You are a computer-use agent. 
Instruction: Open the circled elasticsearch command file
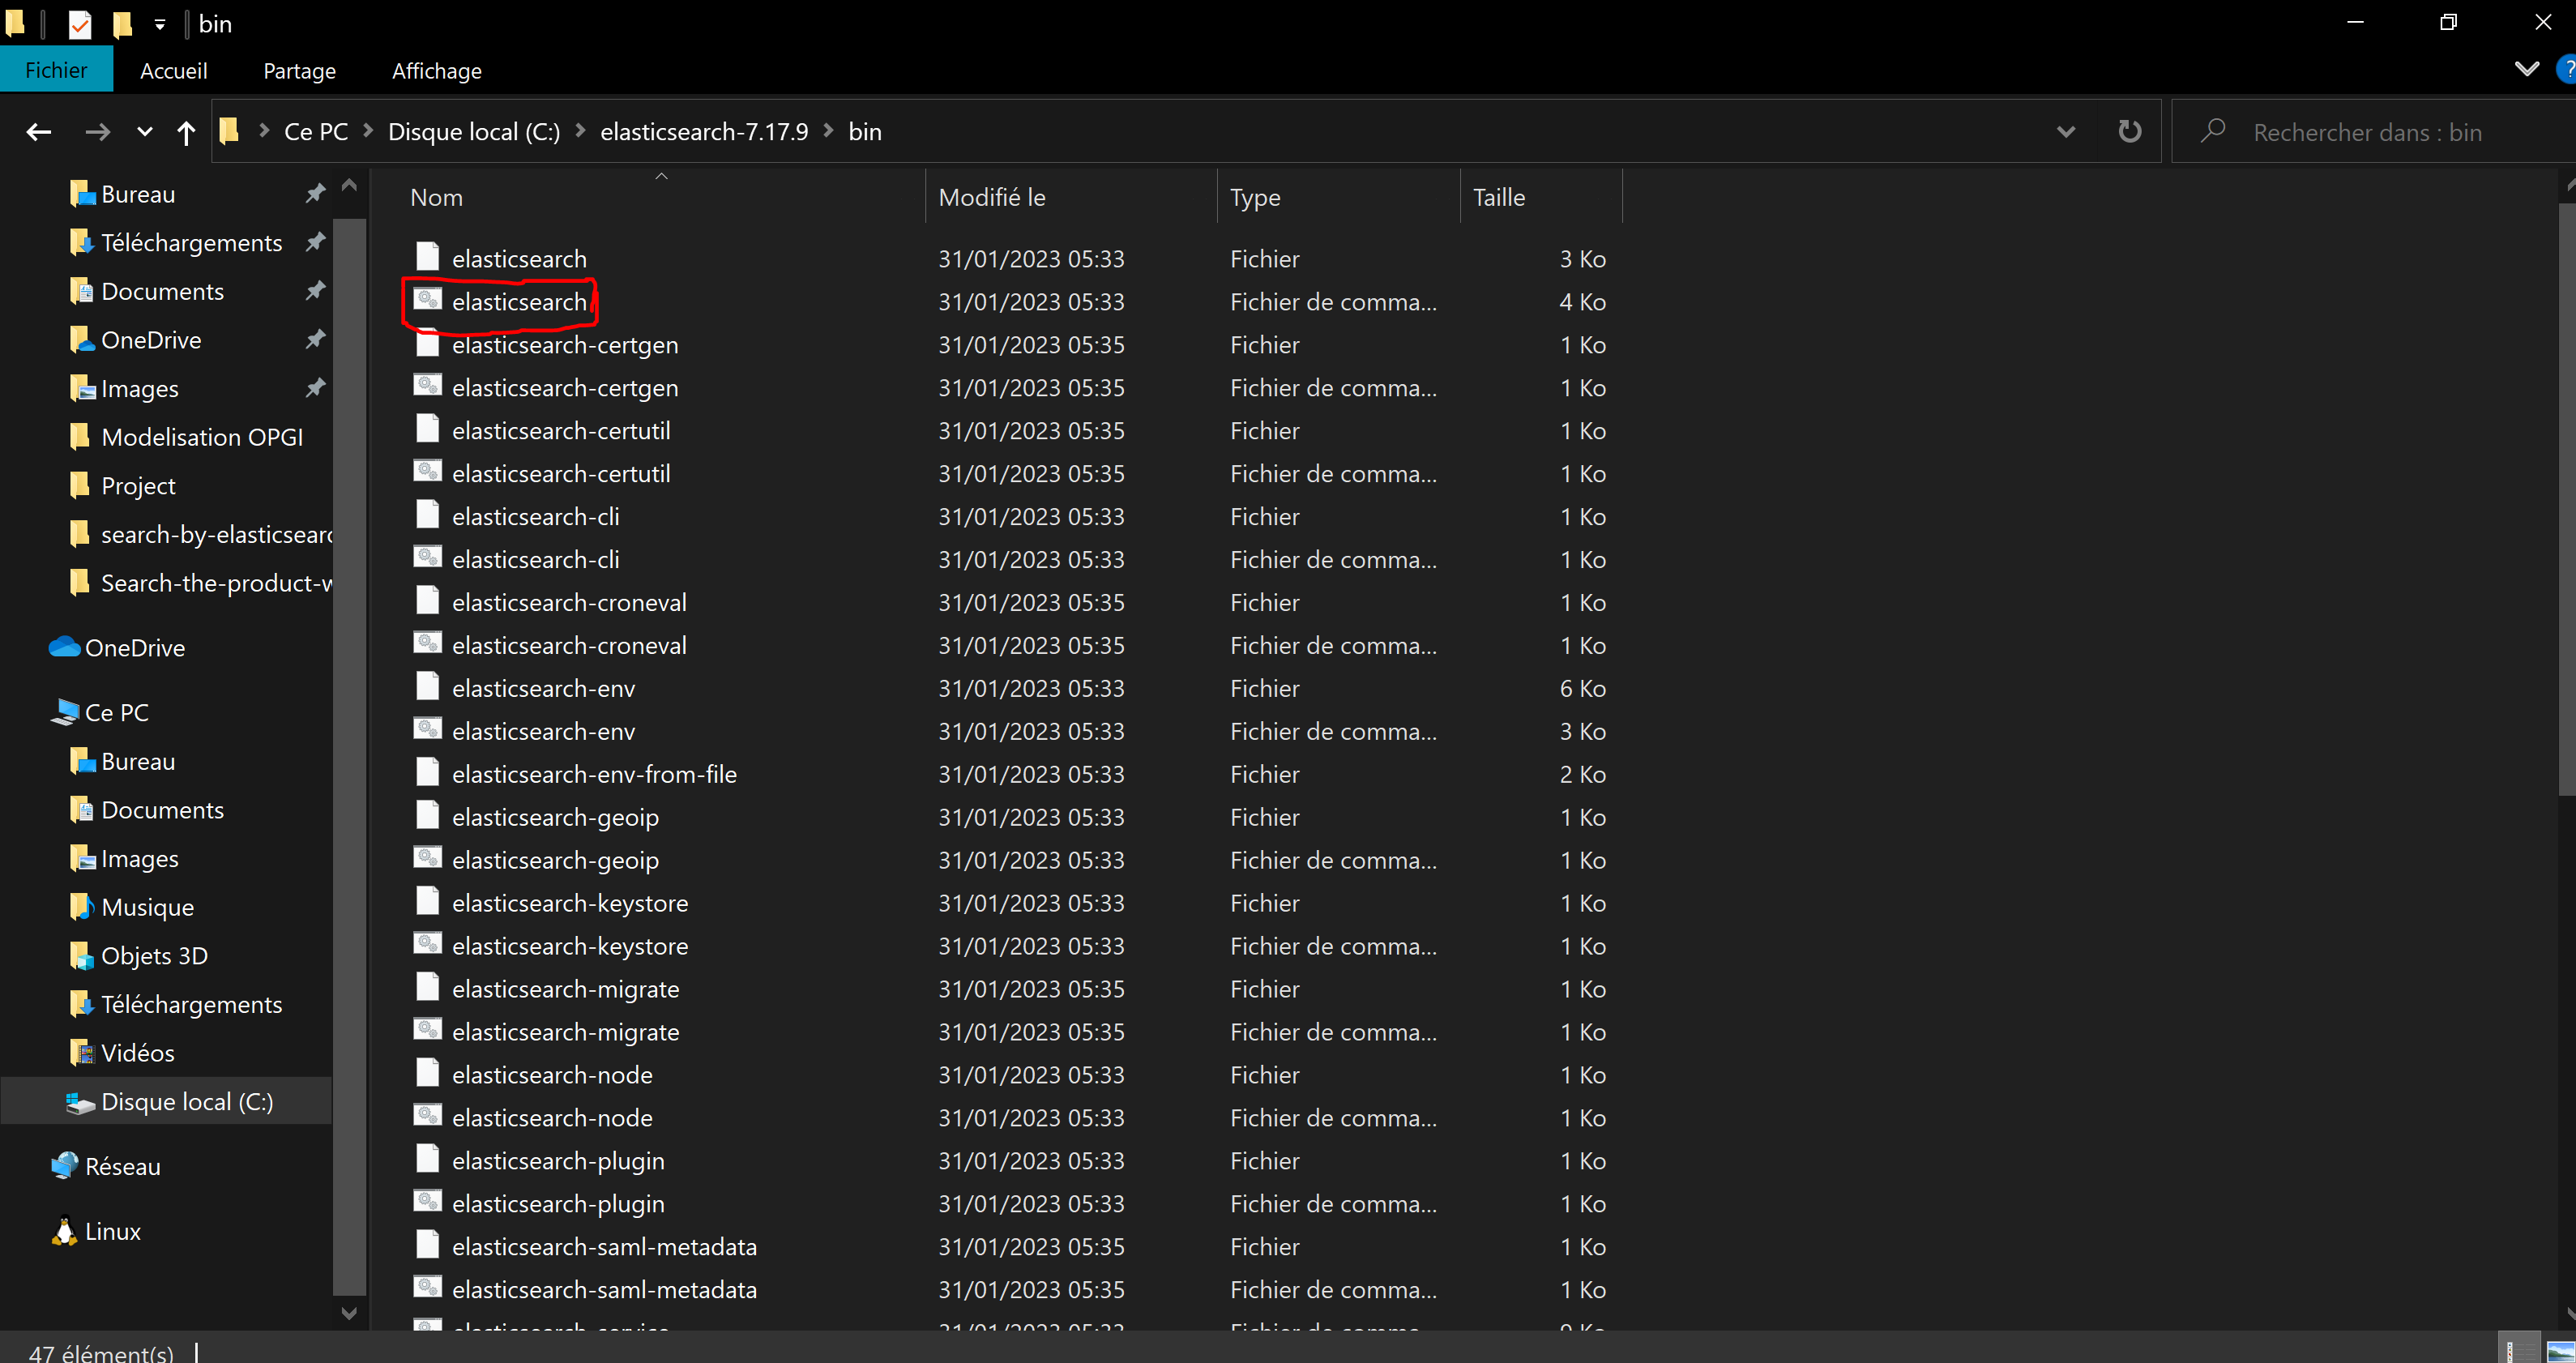pos(518,302)
